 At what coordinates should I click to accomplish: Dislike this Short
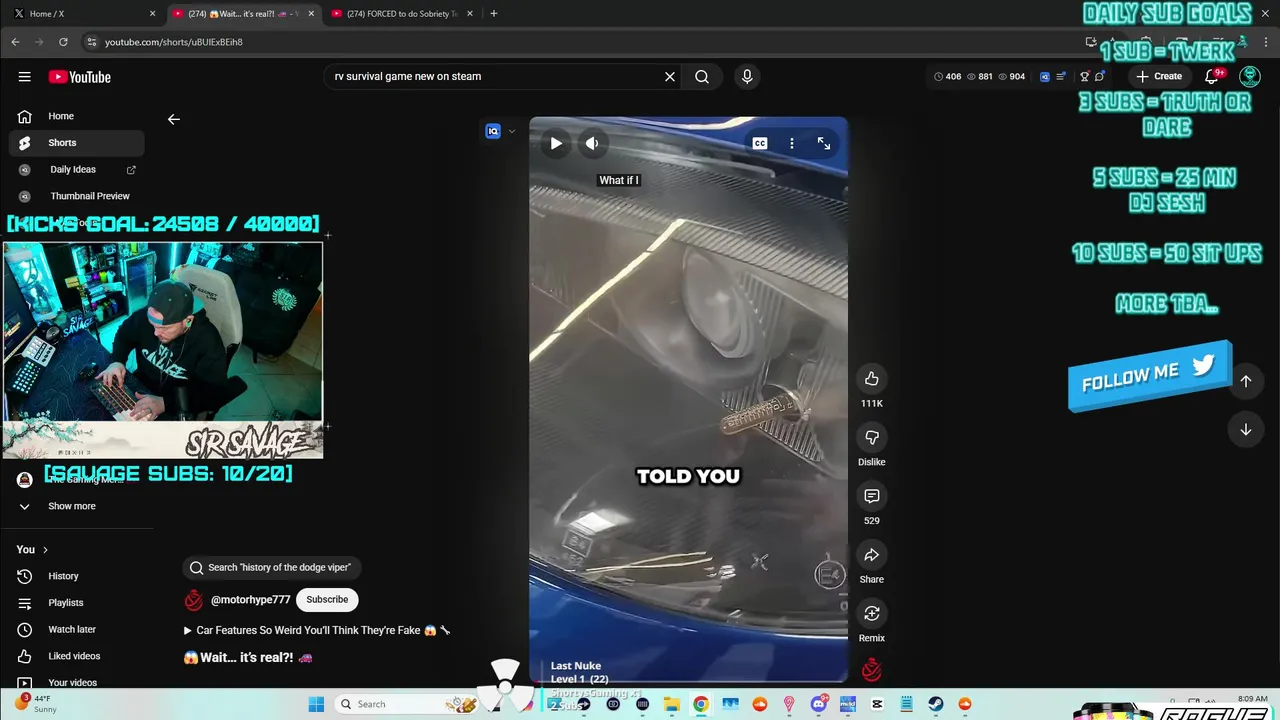point(872,437)
